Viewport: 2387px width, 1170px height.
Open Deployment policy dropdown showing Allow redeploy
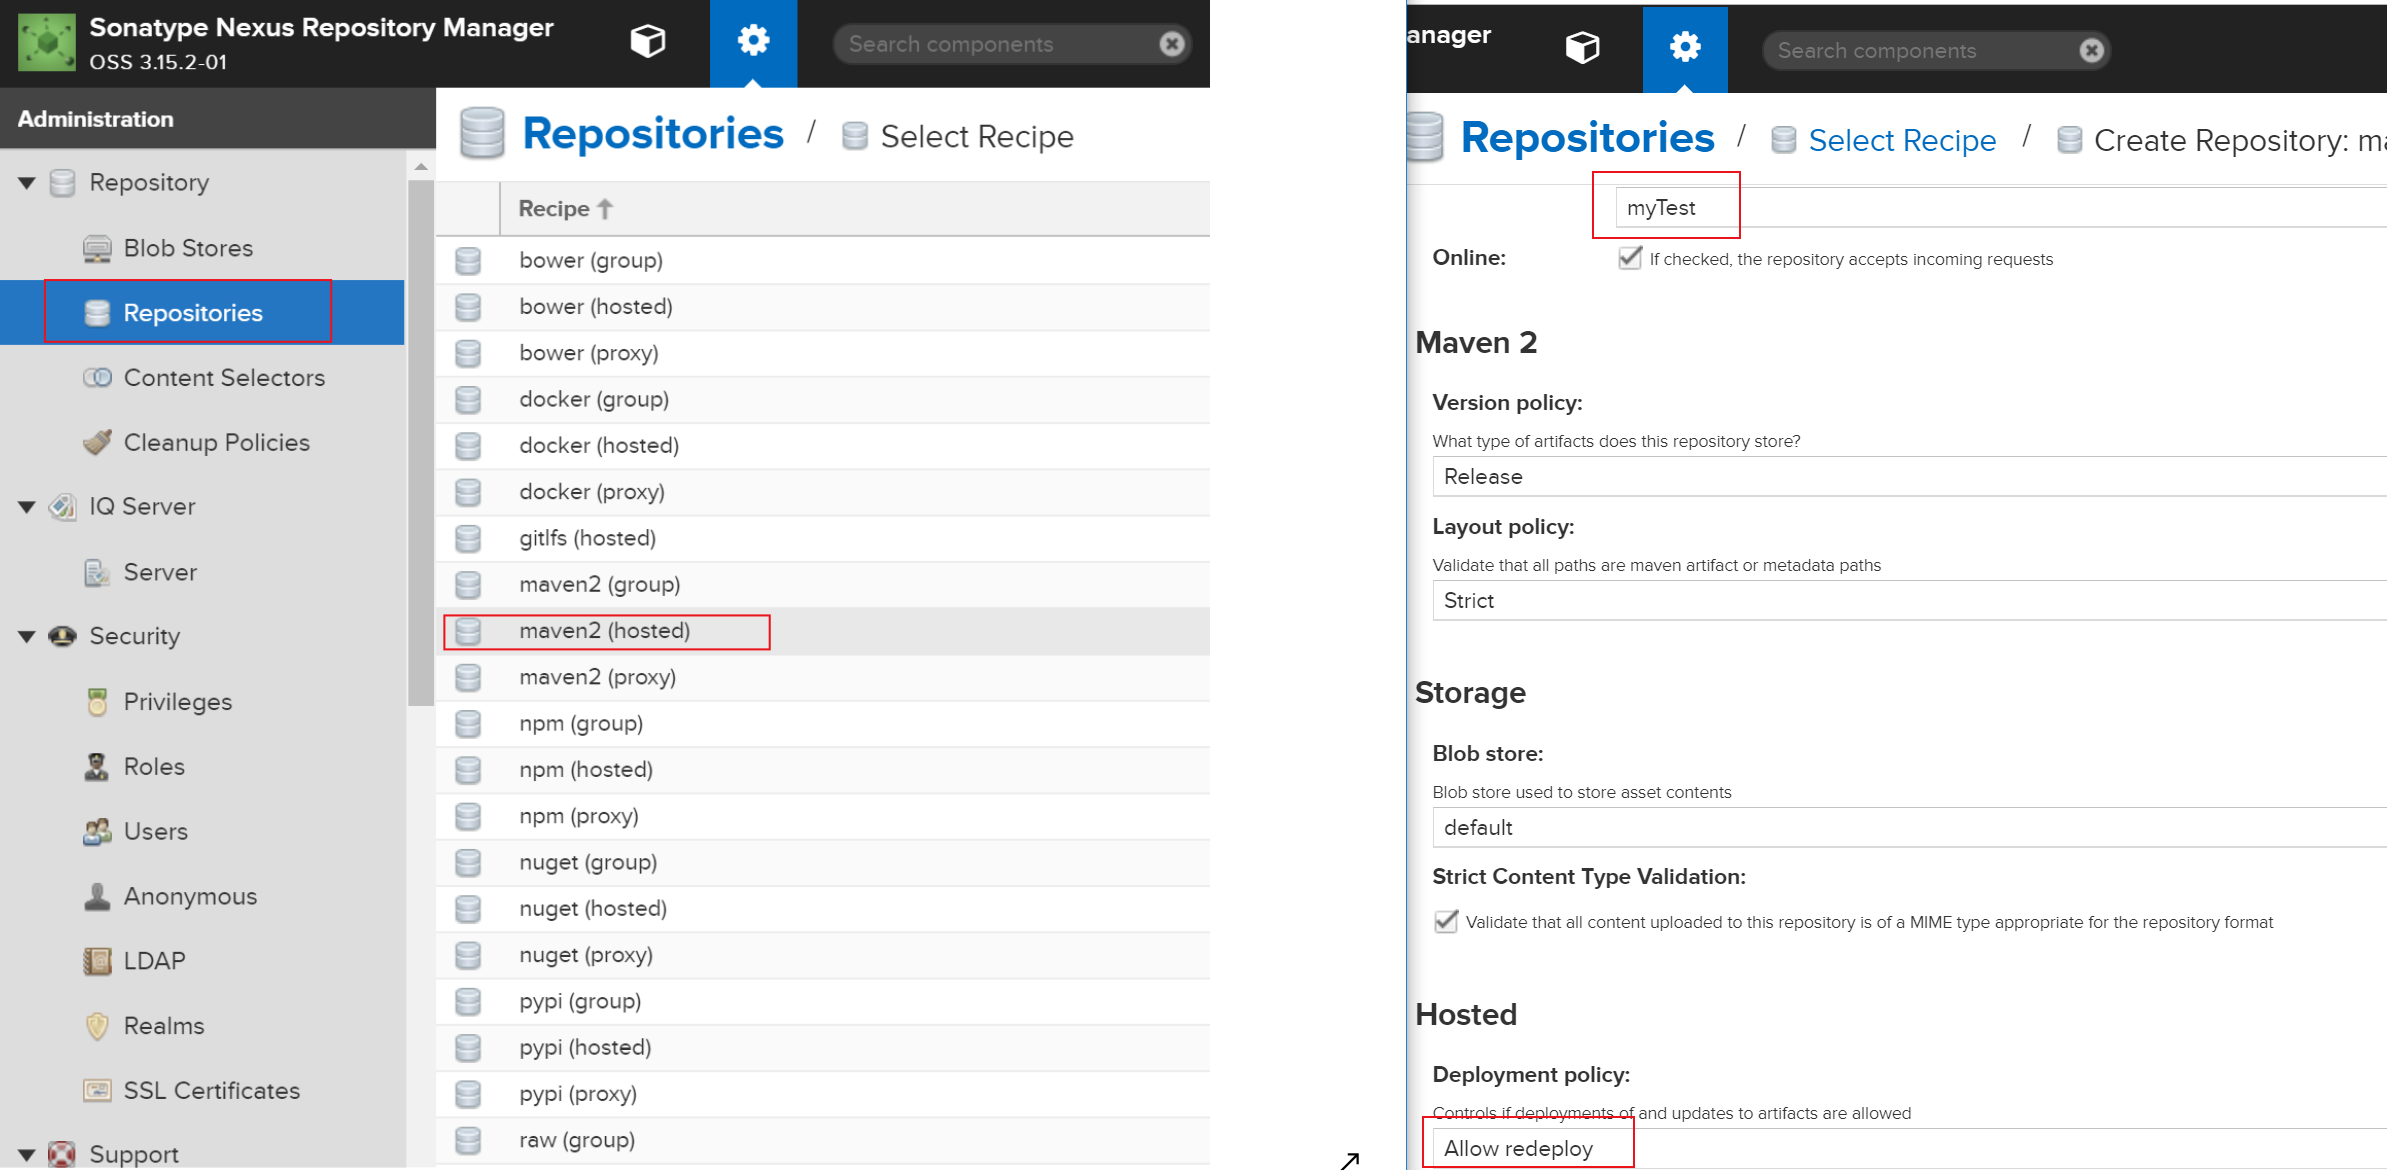(1909, 1149)
